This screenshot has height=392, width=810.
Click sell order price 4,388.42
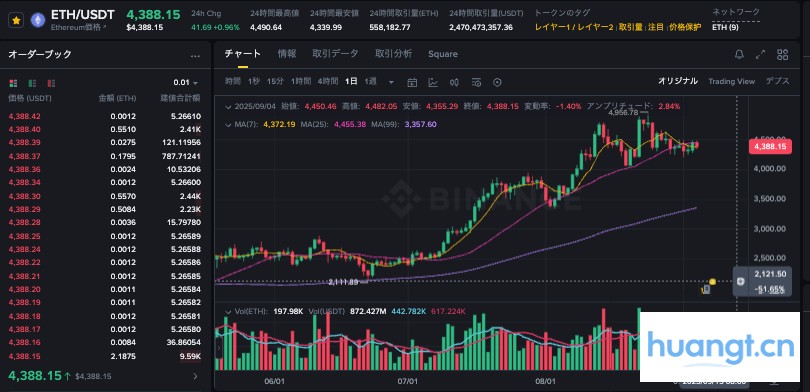click(24, 116)
